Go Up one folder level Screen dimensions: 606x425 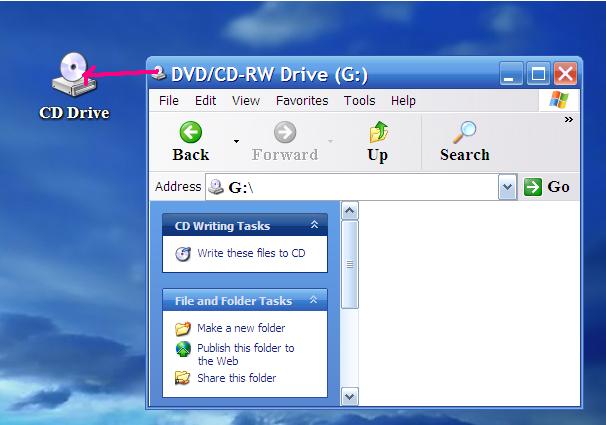point(378,141)
